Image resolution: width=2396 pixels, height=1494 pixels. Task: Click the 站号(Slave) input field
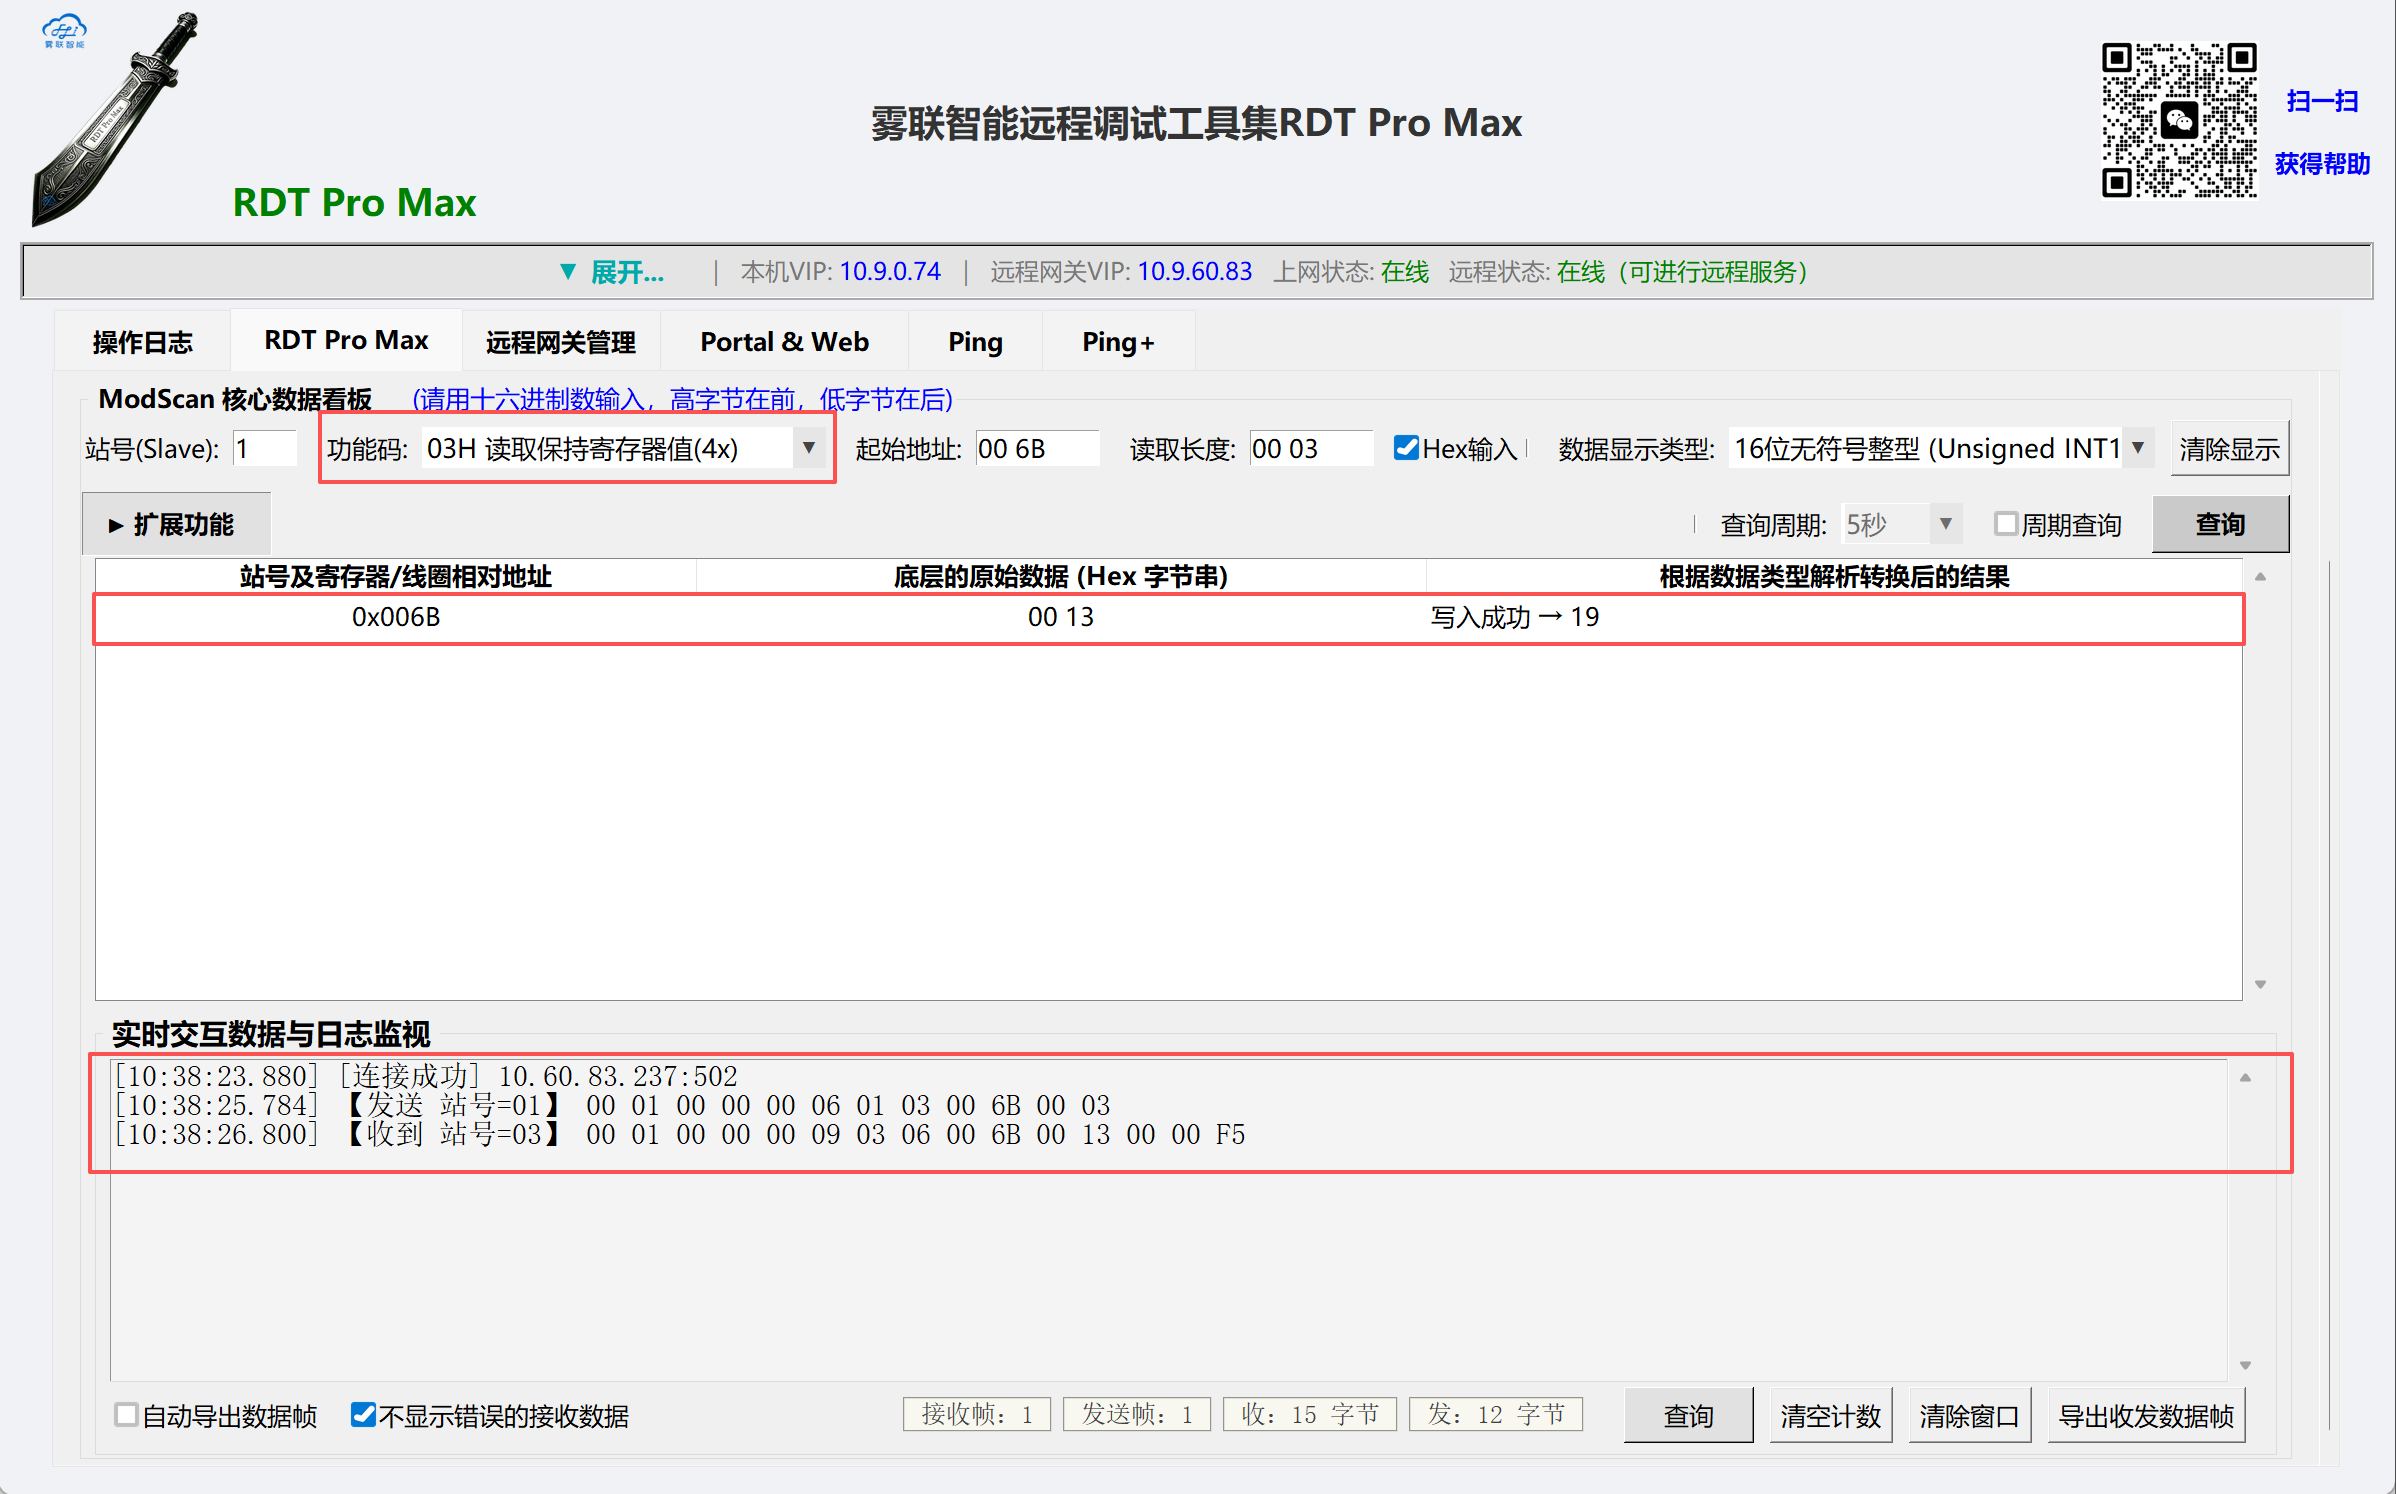265,449
